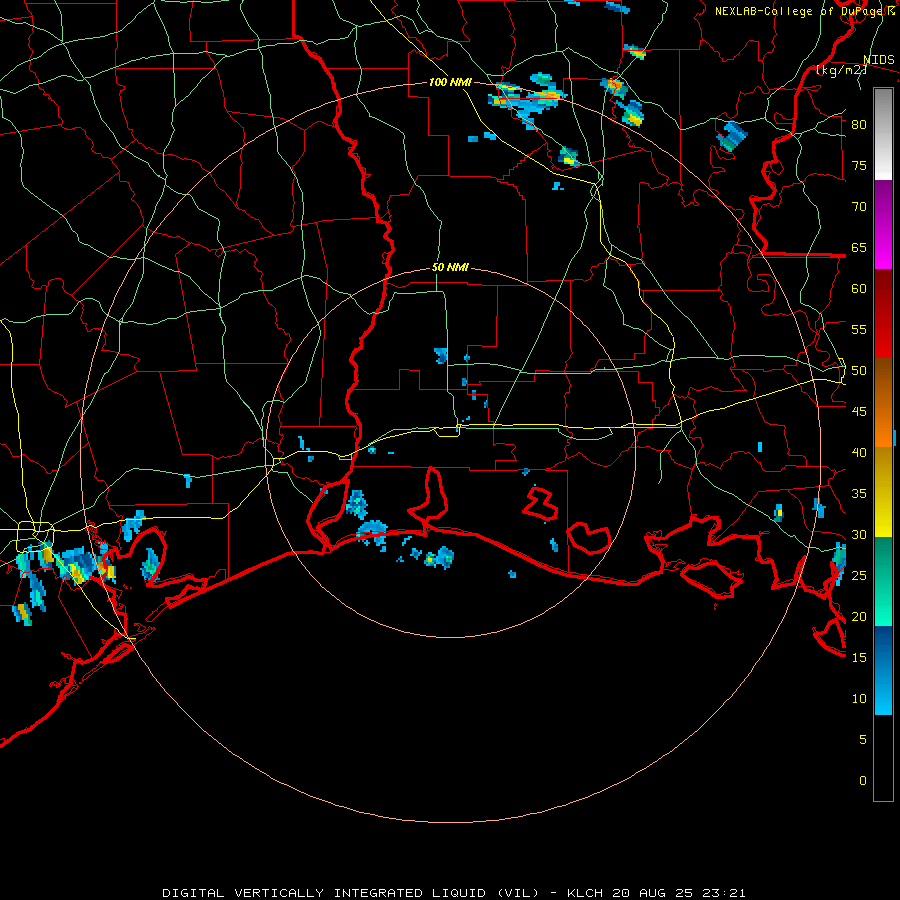The image size is (900, 900).
Task: Click the white-gray band of the color bar
Action: pyautogui.click(x=883, y=134)
